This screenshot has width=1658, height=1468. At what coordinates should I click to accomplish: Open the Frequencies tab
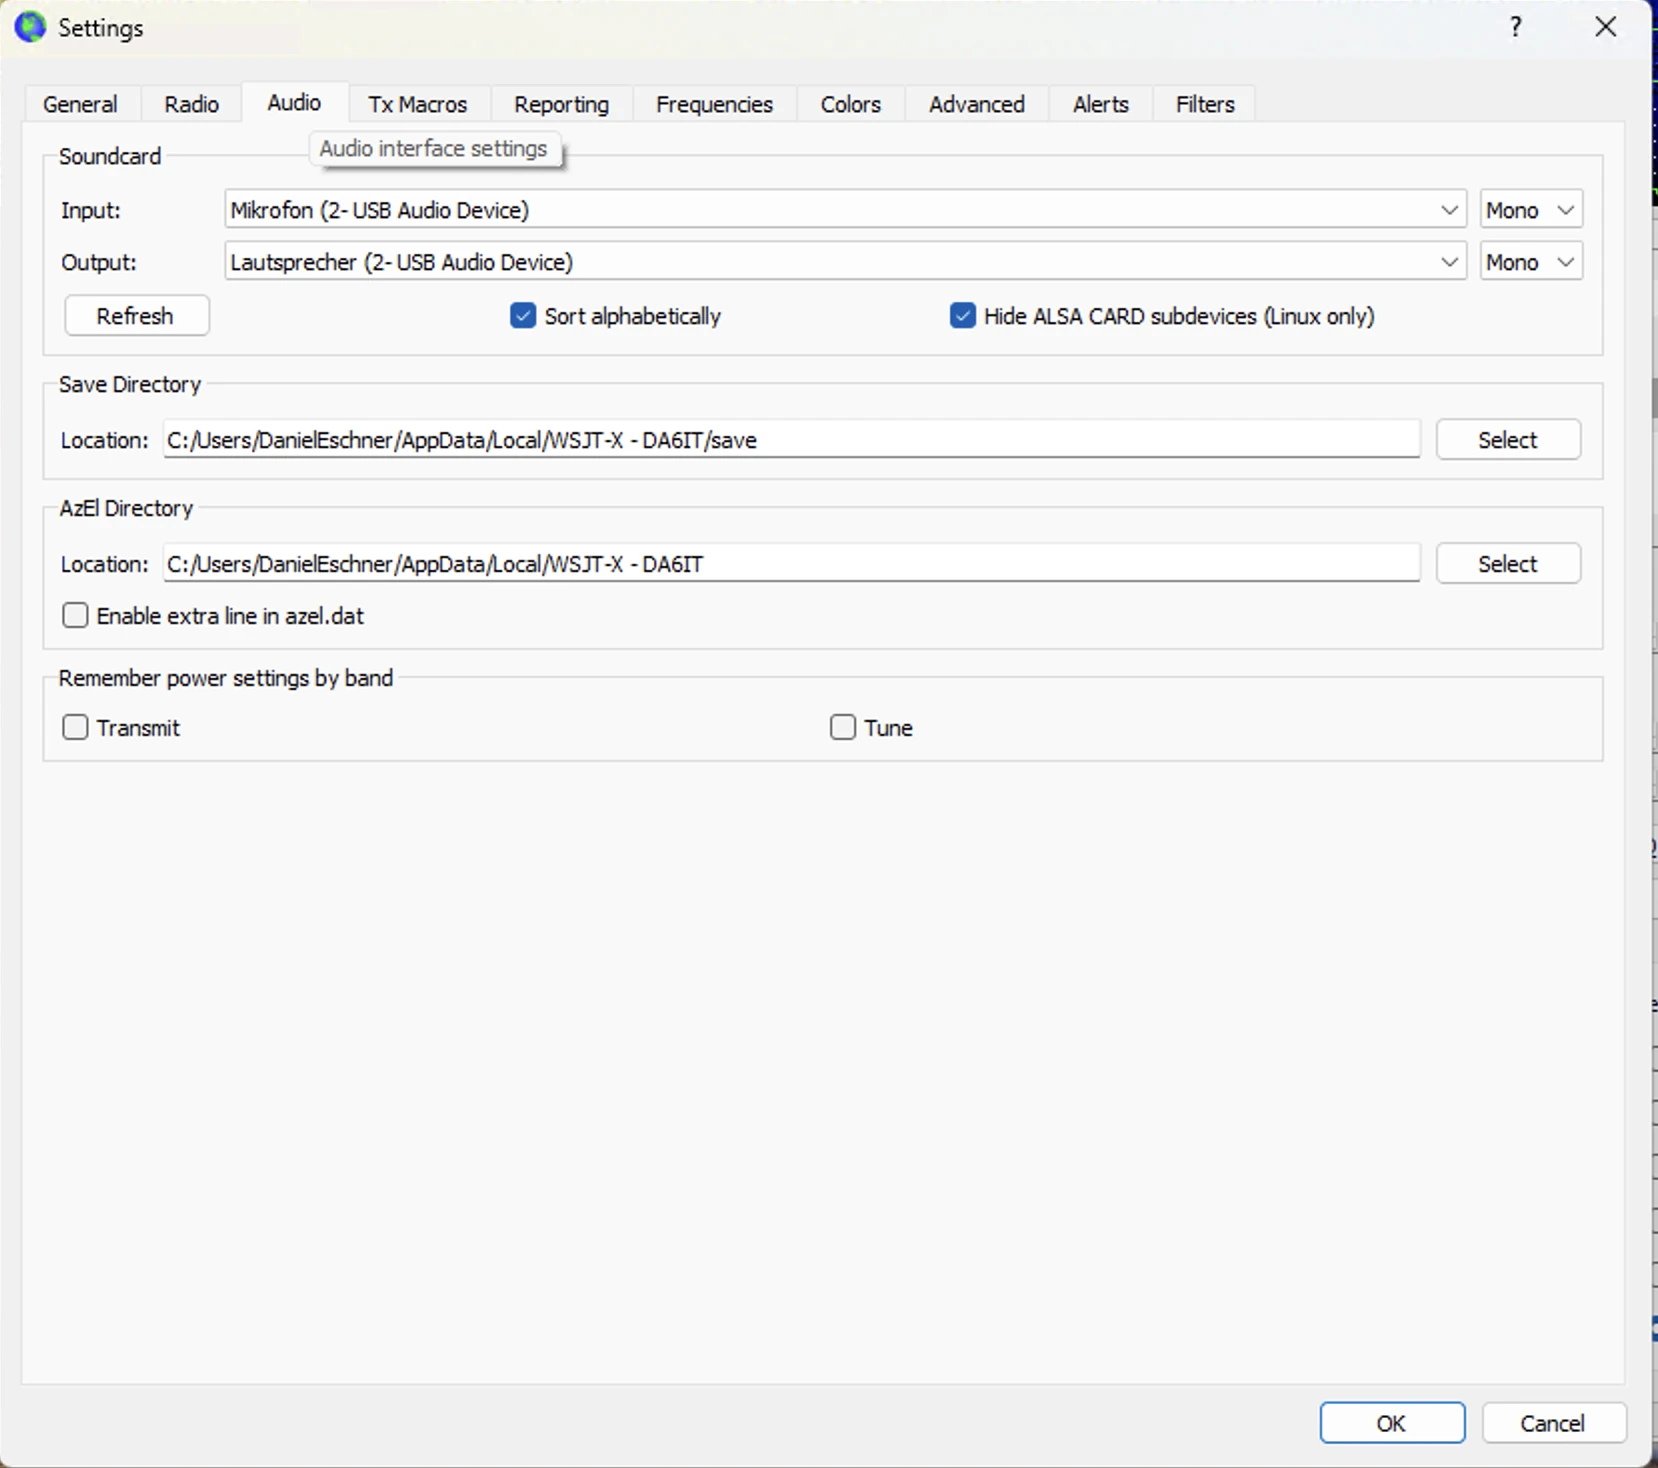(x=714, y=104)
